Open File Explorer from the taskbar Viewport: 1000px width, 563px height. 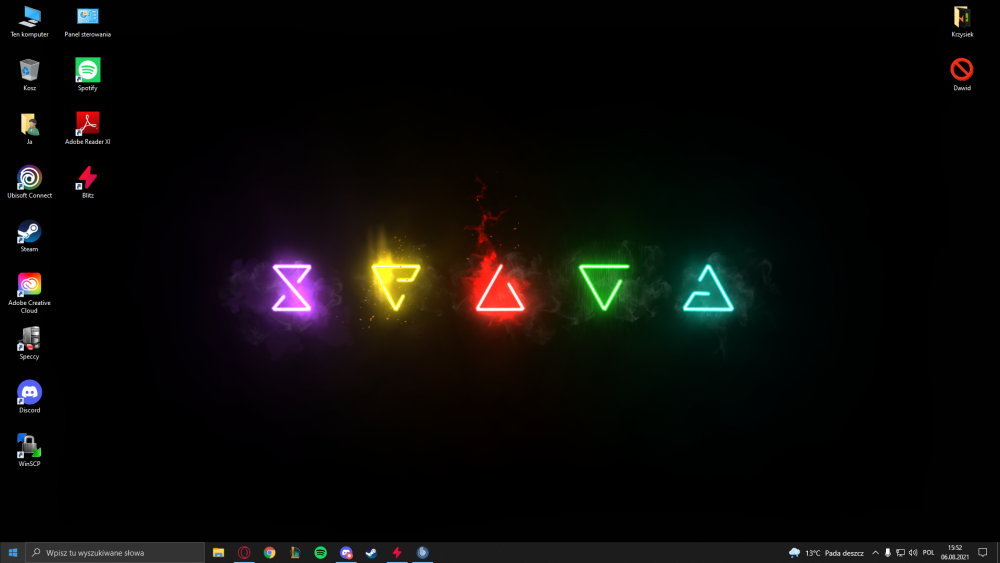pos(219,553)
